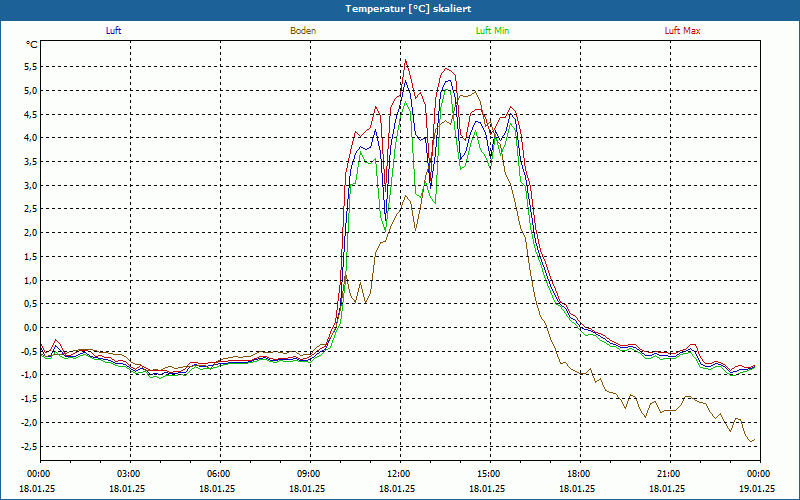Click the 4,5 y-axis value

pyautogui.click(x=30, y=114)
